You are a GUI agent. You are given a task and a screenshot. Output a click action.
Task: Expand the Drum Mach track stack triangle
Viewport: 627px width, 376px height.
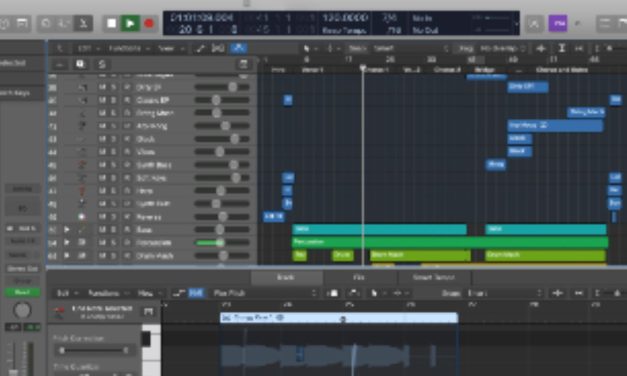(x=67, y=255)
